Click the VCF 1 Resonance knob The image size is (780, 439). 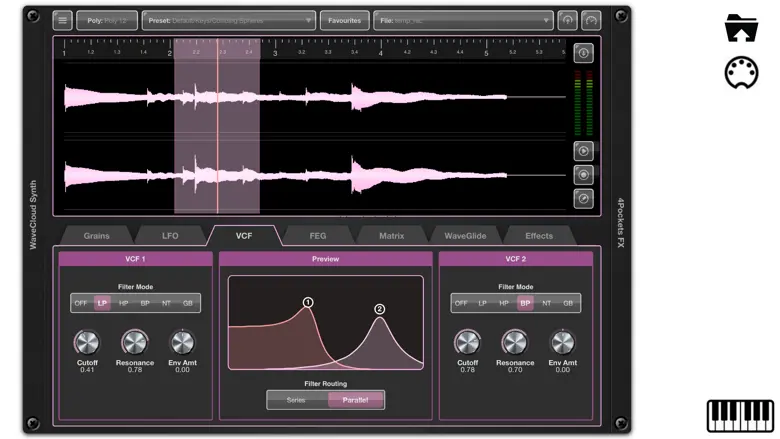click(x=135, y=343)
